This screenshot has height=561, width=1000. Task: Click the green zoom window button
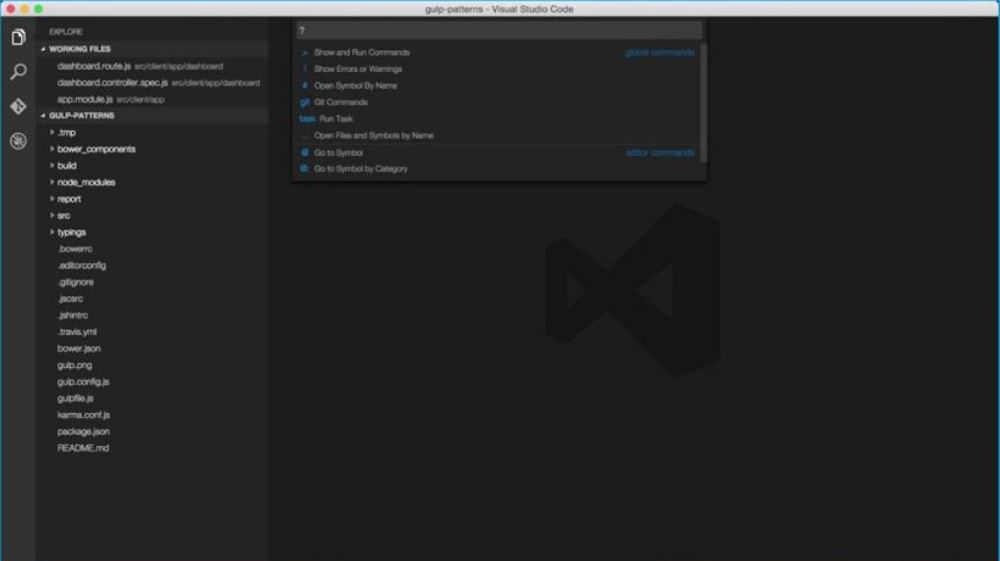[x=38, y=9]
